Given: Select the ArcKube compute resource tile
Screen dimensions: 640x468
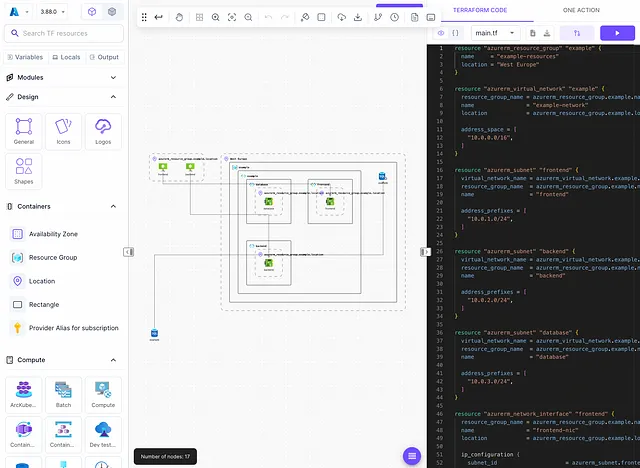Looking at the screenshot, I should coord(24,395).
